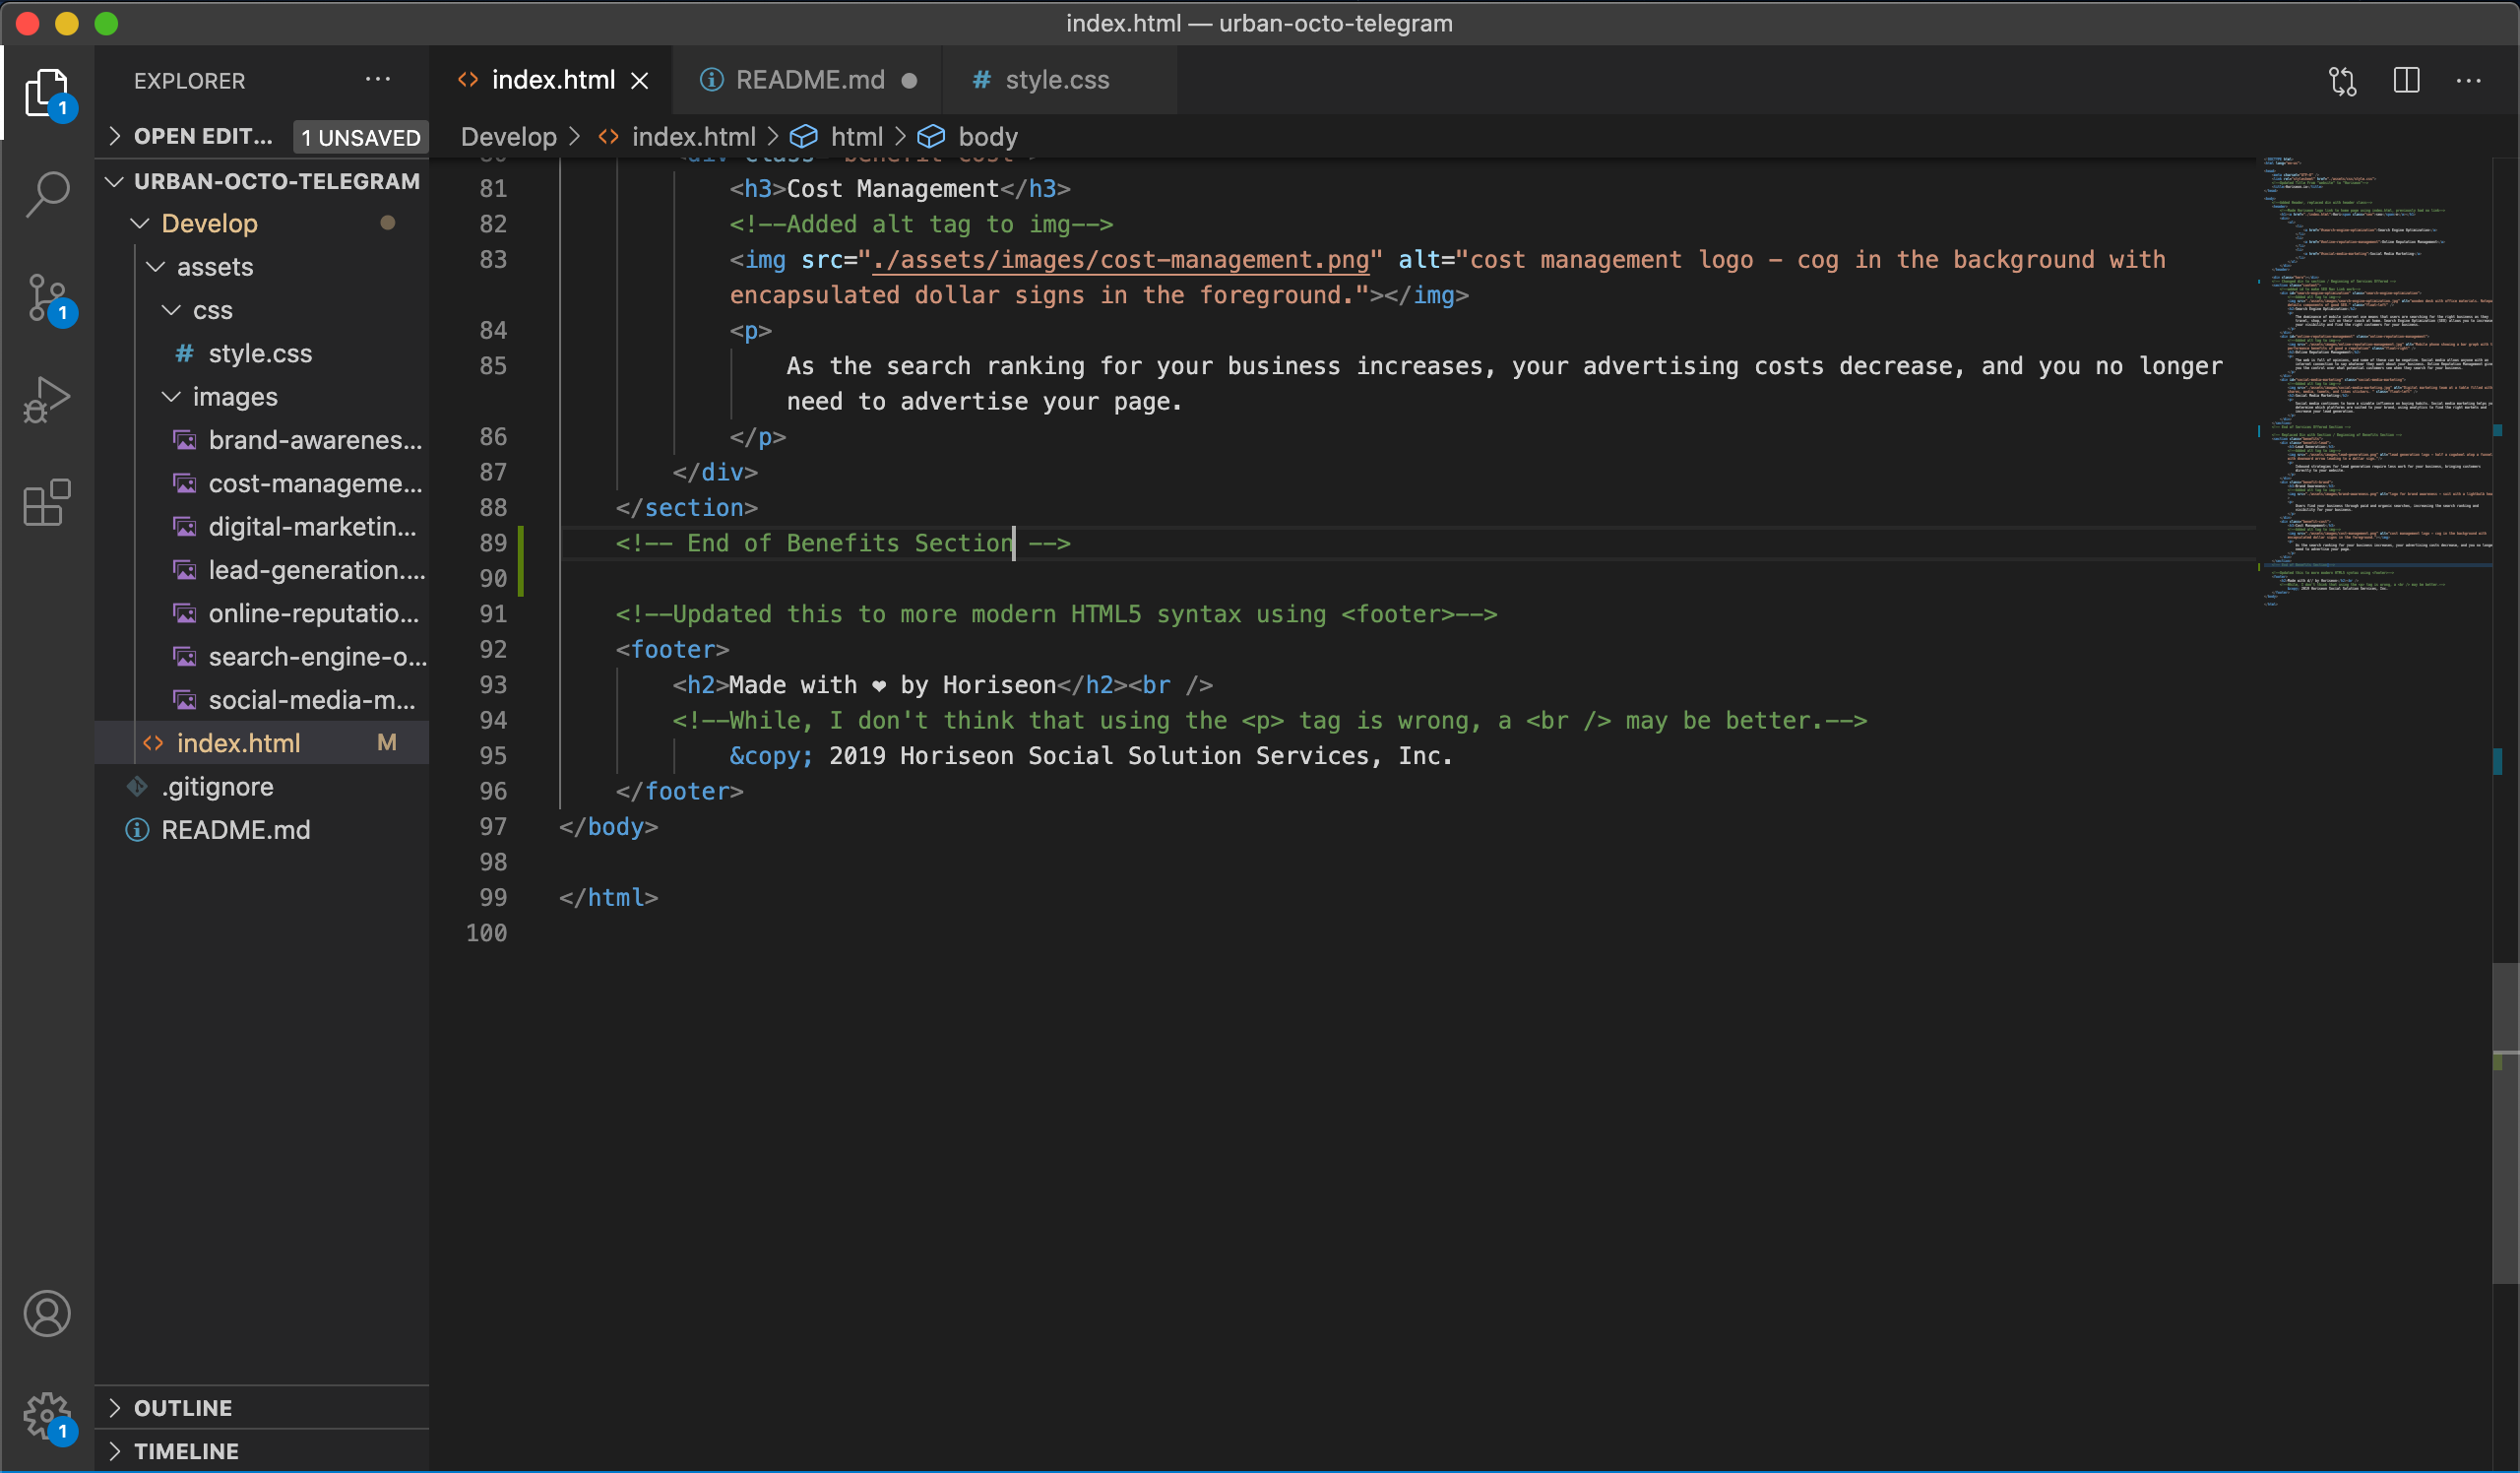The image size is (2520, 1473).
Task: Click Develop in the breadcrumb
Action: [508, 136]
